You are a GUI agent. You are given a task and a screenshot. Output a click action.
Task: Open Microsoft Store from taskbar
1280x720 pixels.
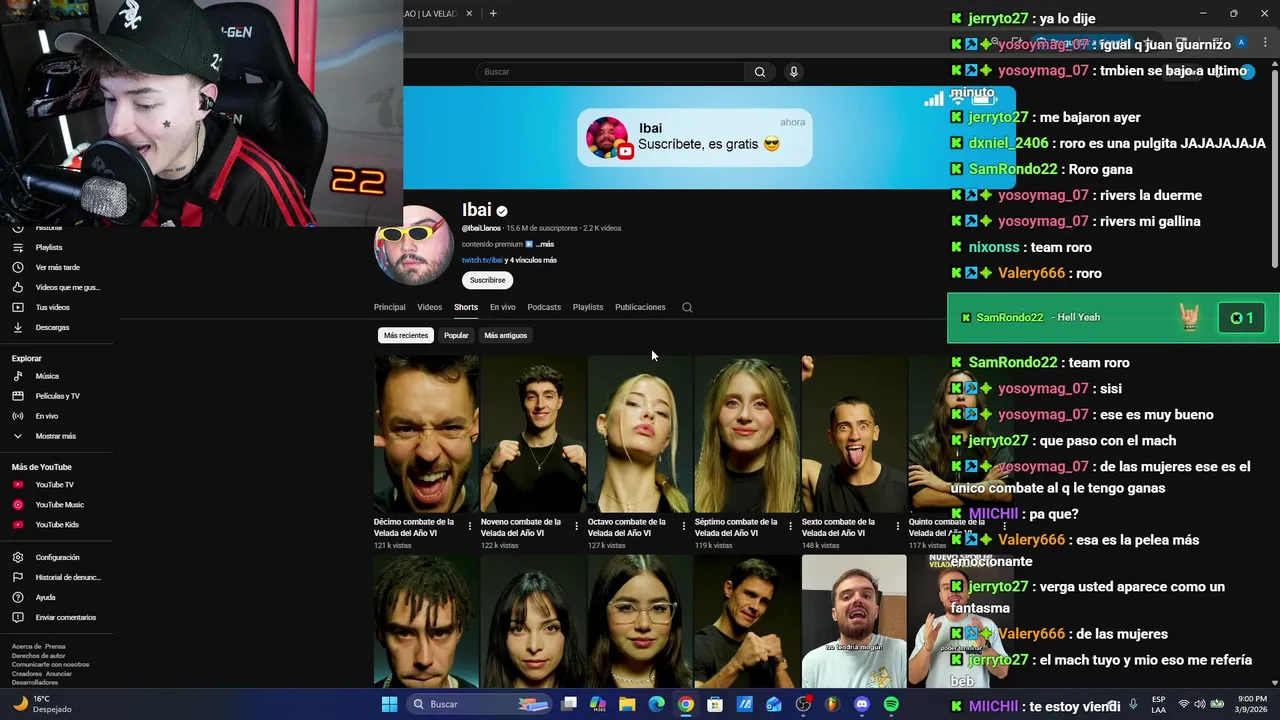715,704
